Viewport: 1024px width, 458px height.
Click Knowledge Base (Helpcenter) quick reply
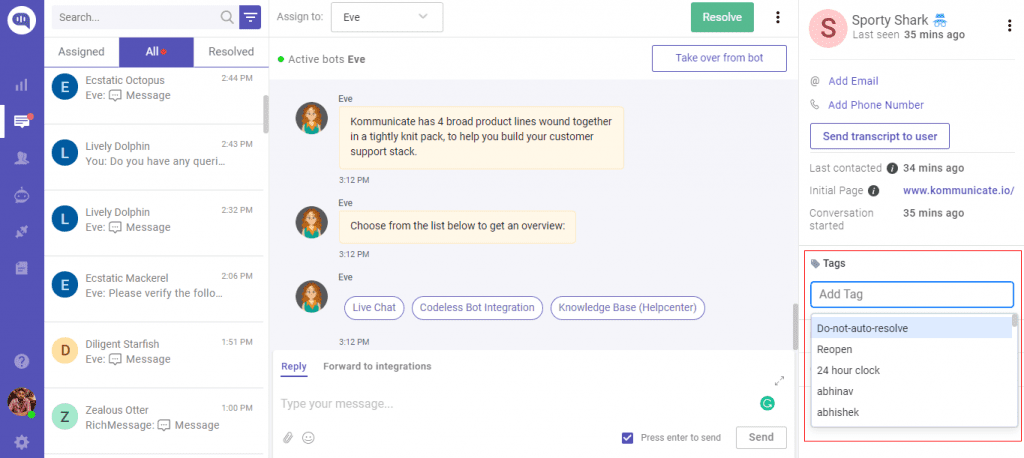coord(628,308)
